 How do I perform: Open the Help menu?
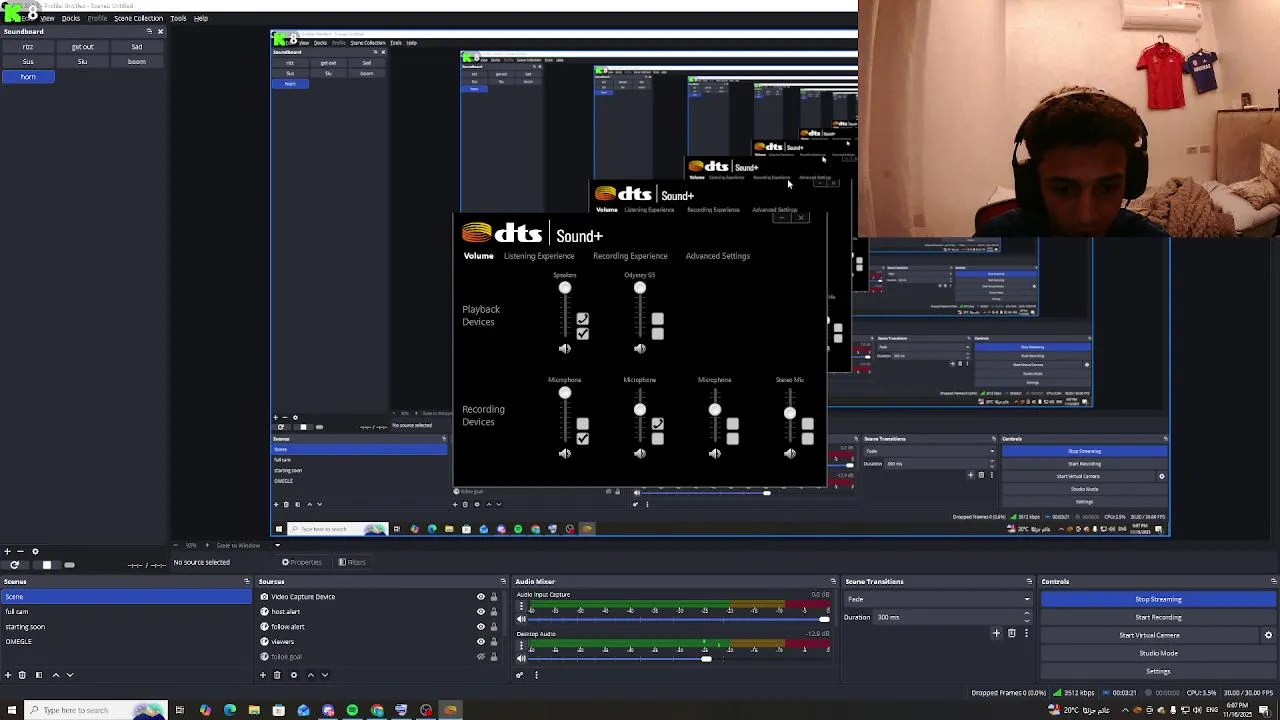pos(201,18)
